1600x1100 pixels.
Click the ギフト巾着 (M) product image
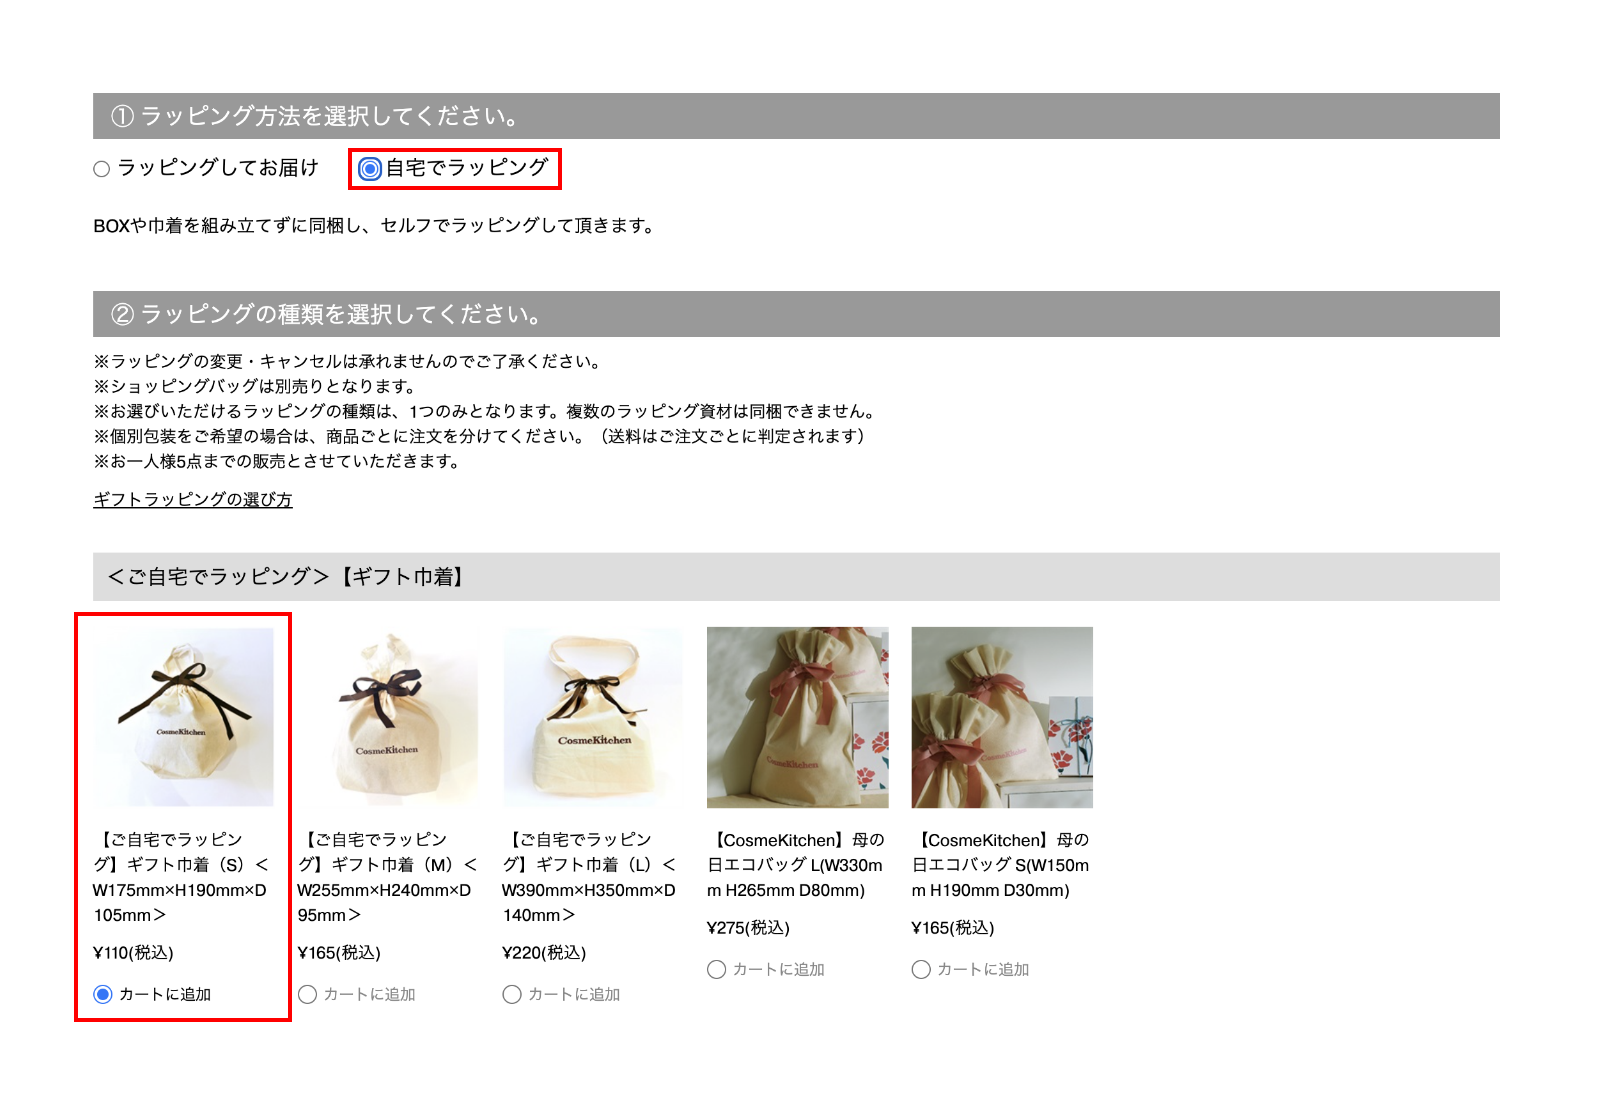click(x=388, y=717)
